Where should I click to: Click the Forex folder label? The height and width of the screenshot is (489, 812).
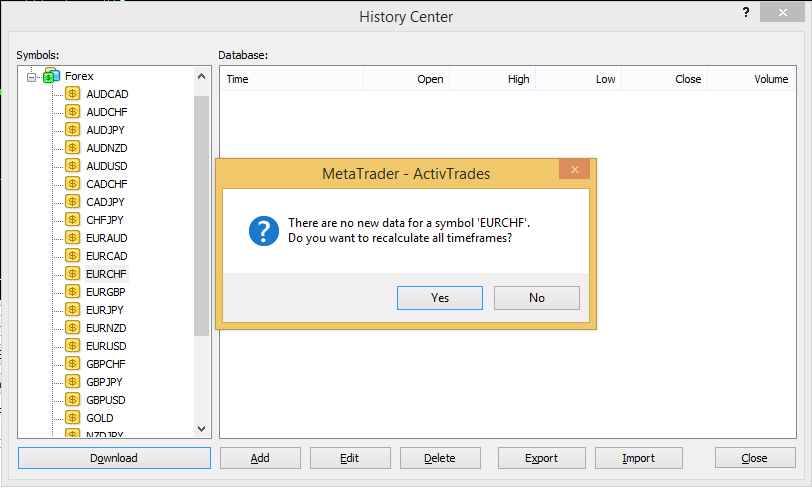click(x=79, y=76)
